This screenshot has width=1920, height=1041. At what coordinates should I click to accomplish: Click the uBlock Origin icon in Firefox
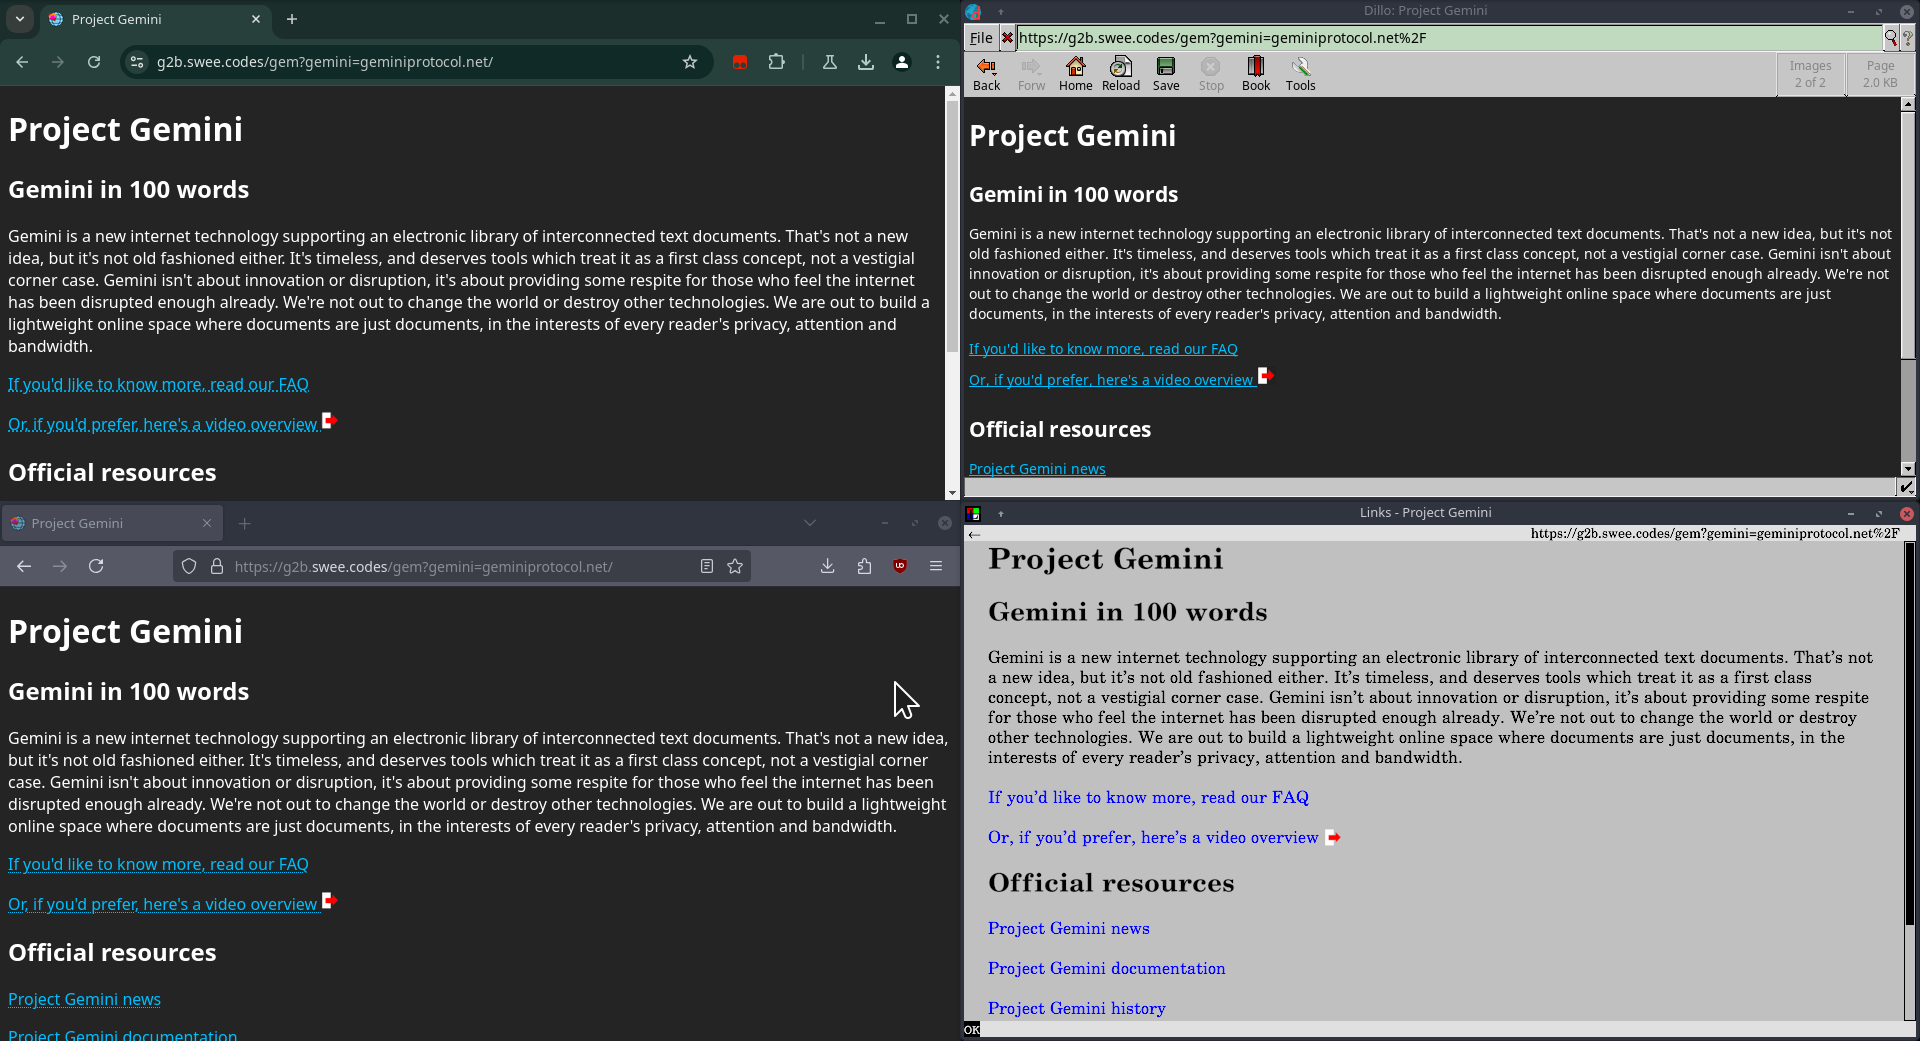[x=899, y=566]
